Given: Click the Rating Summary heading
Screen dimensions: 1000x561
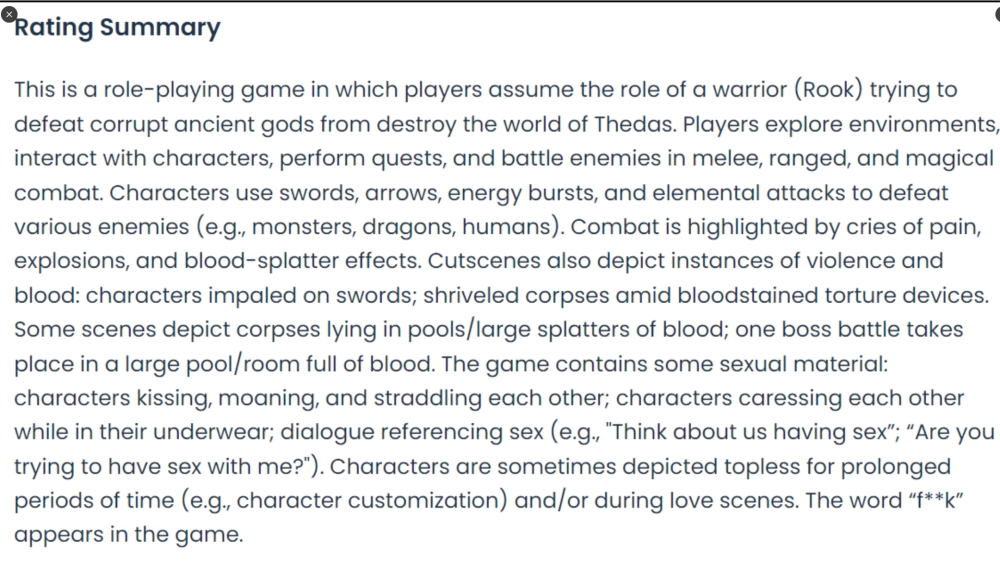Looking at the screenshot, I should pos(118,27).
